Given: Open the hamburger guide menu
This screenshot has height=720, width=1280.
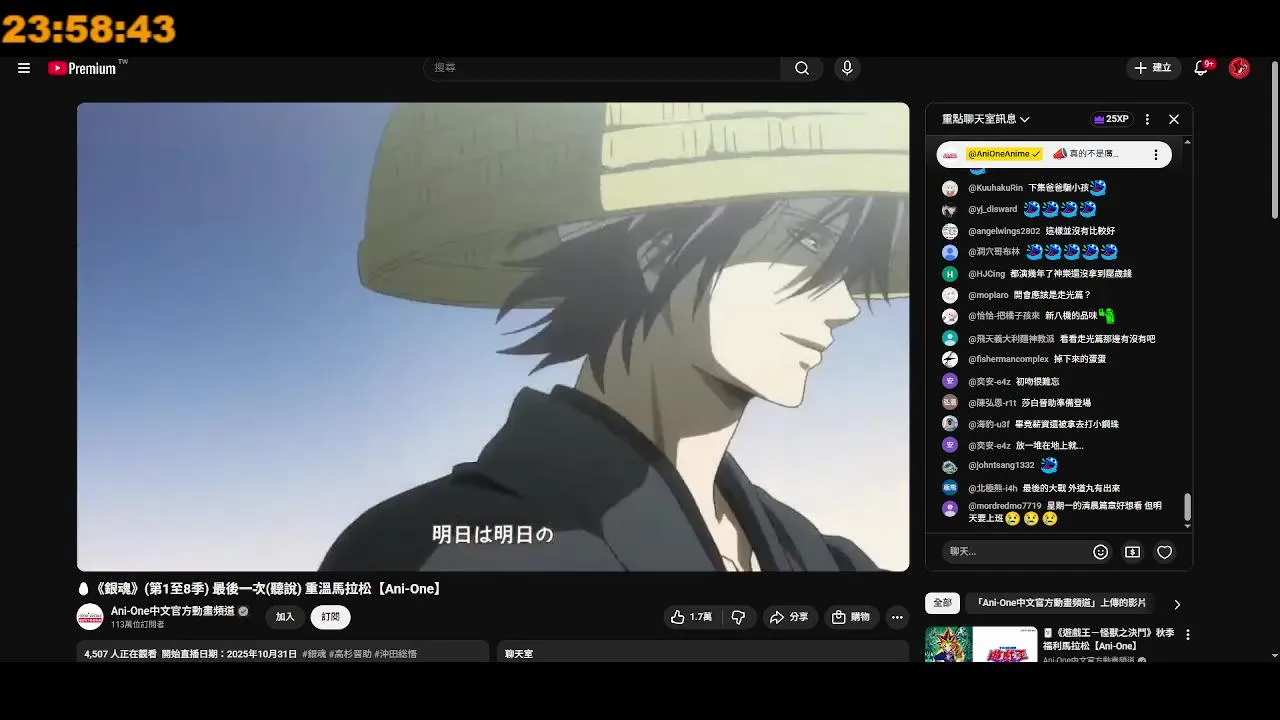Looking at the screenshot, I should click(x=24, y=68).
